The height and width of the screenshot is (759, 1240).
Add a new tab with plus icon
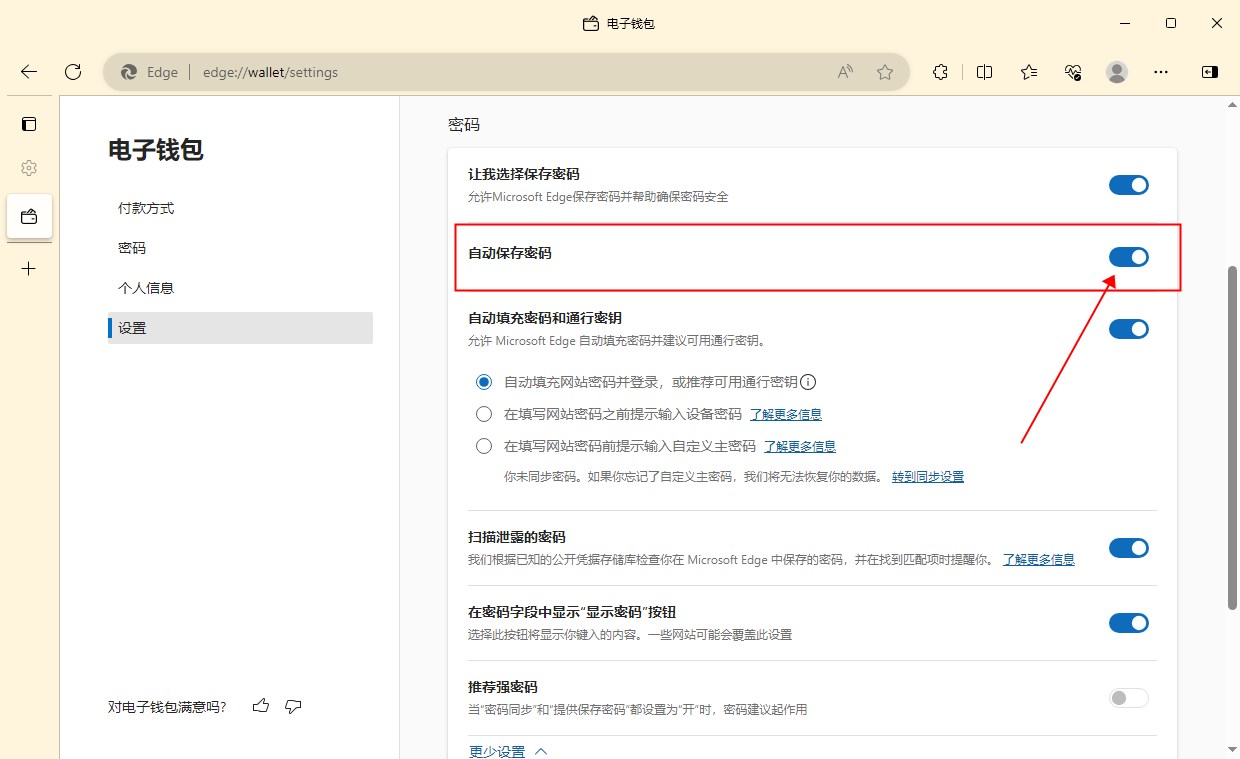click(29, 269)
